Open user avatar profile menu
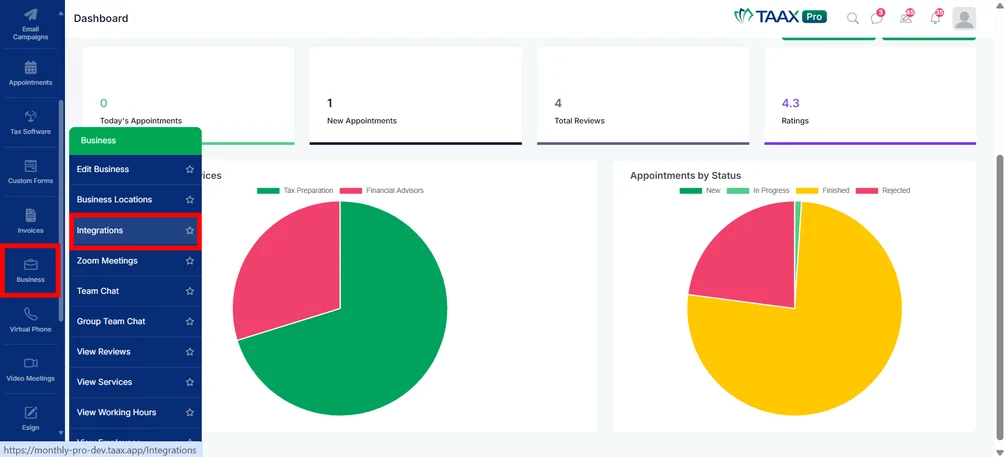Viewport: 1005px width, 457px height. (x=964, y=19)
